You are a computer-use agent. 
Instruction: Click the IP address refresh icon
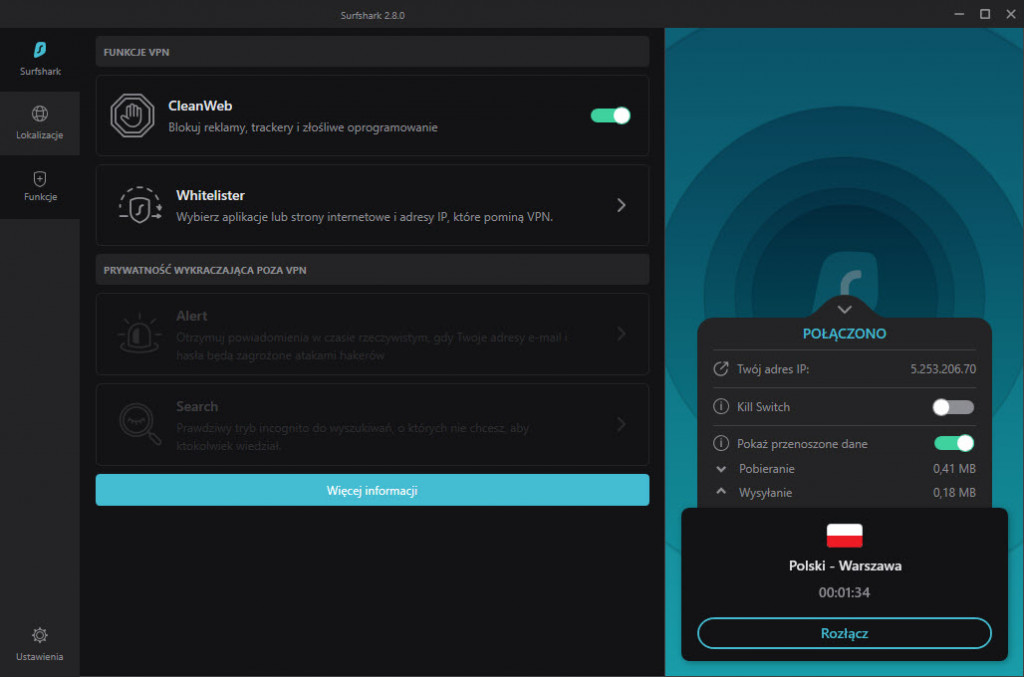pyautogui.click(x=721, y=369)
